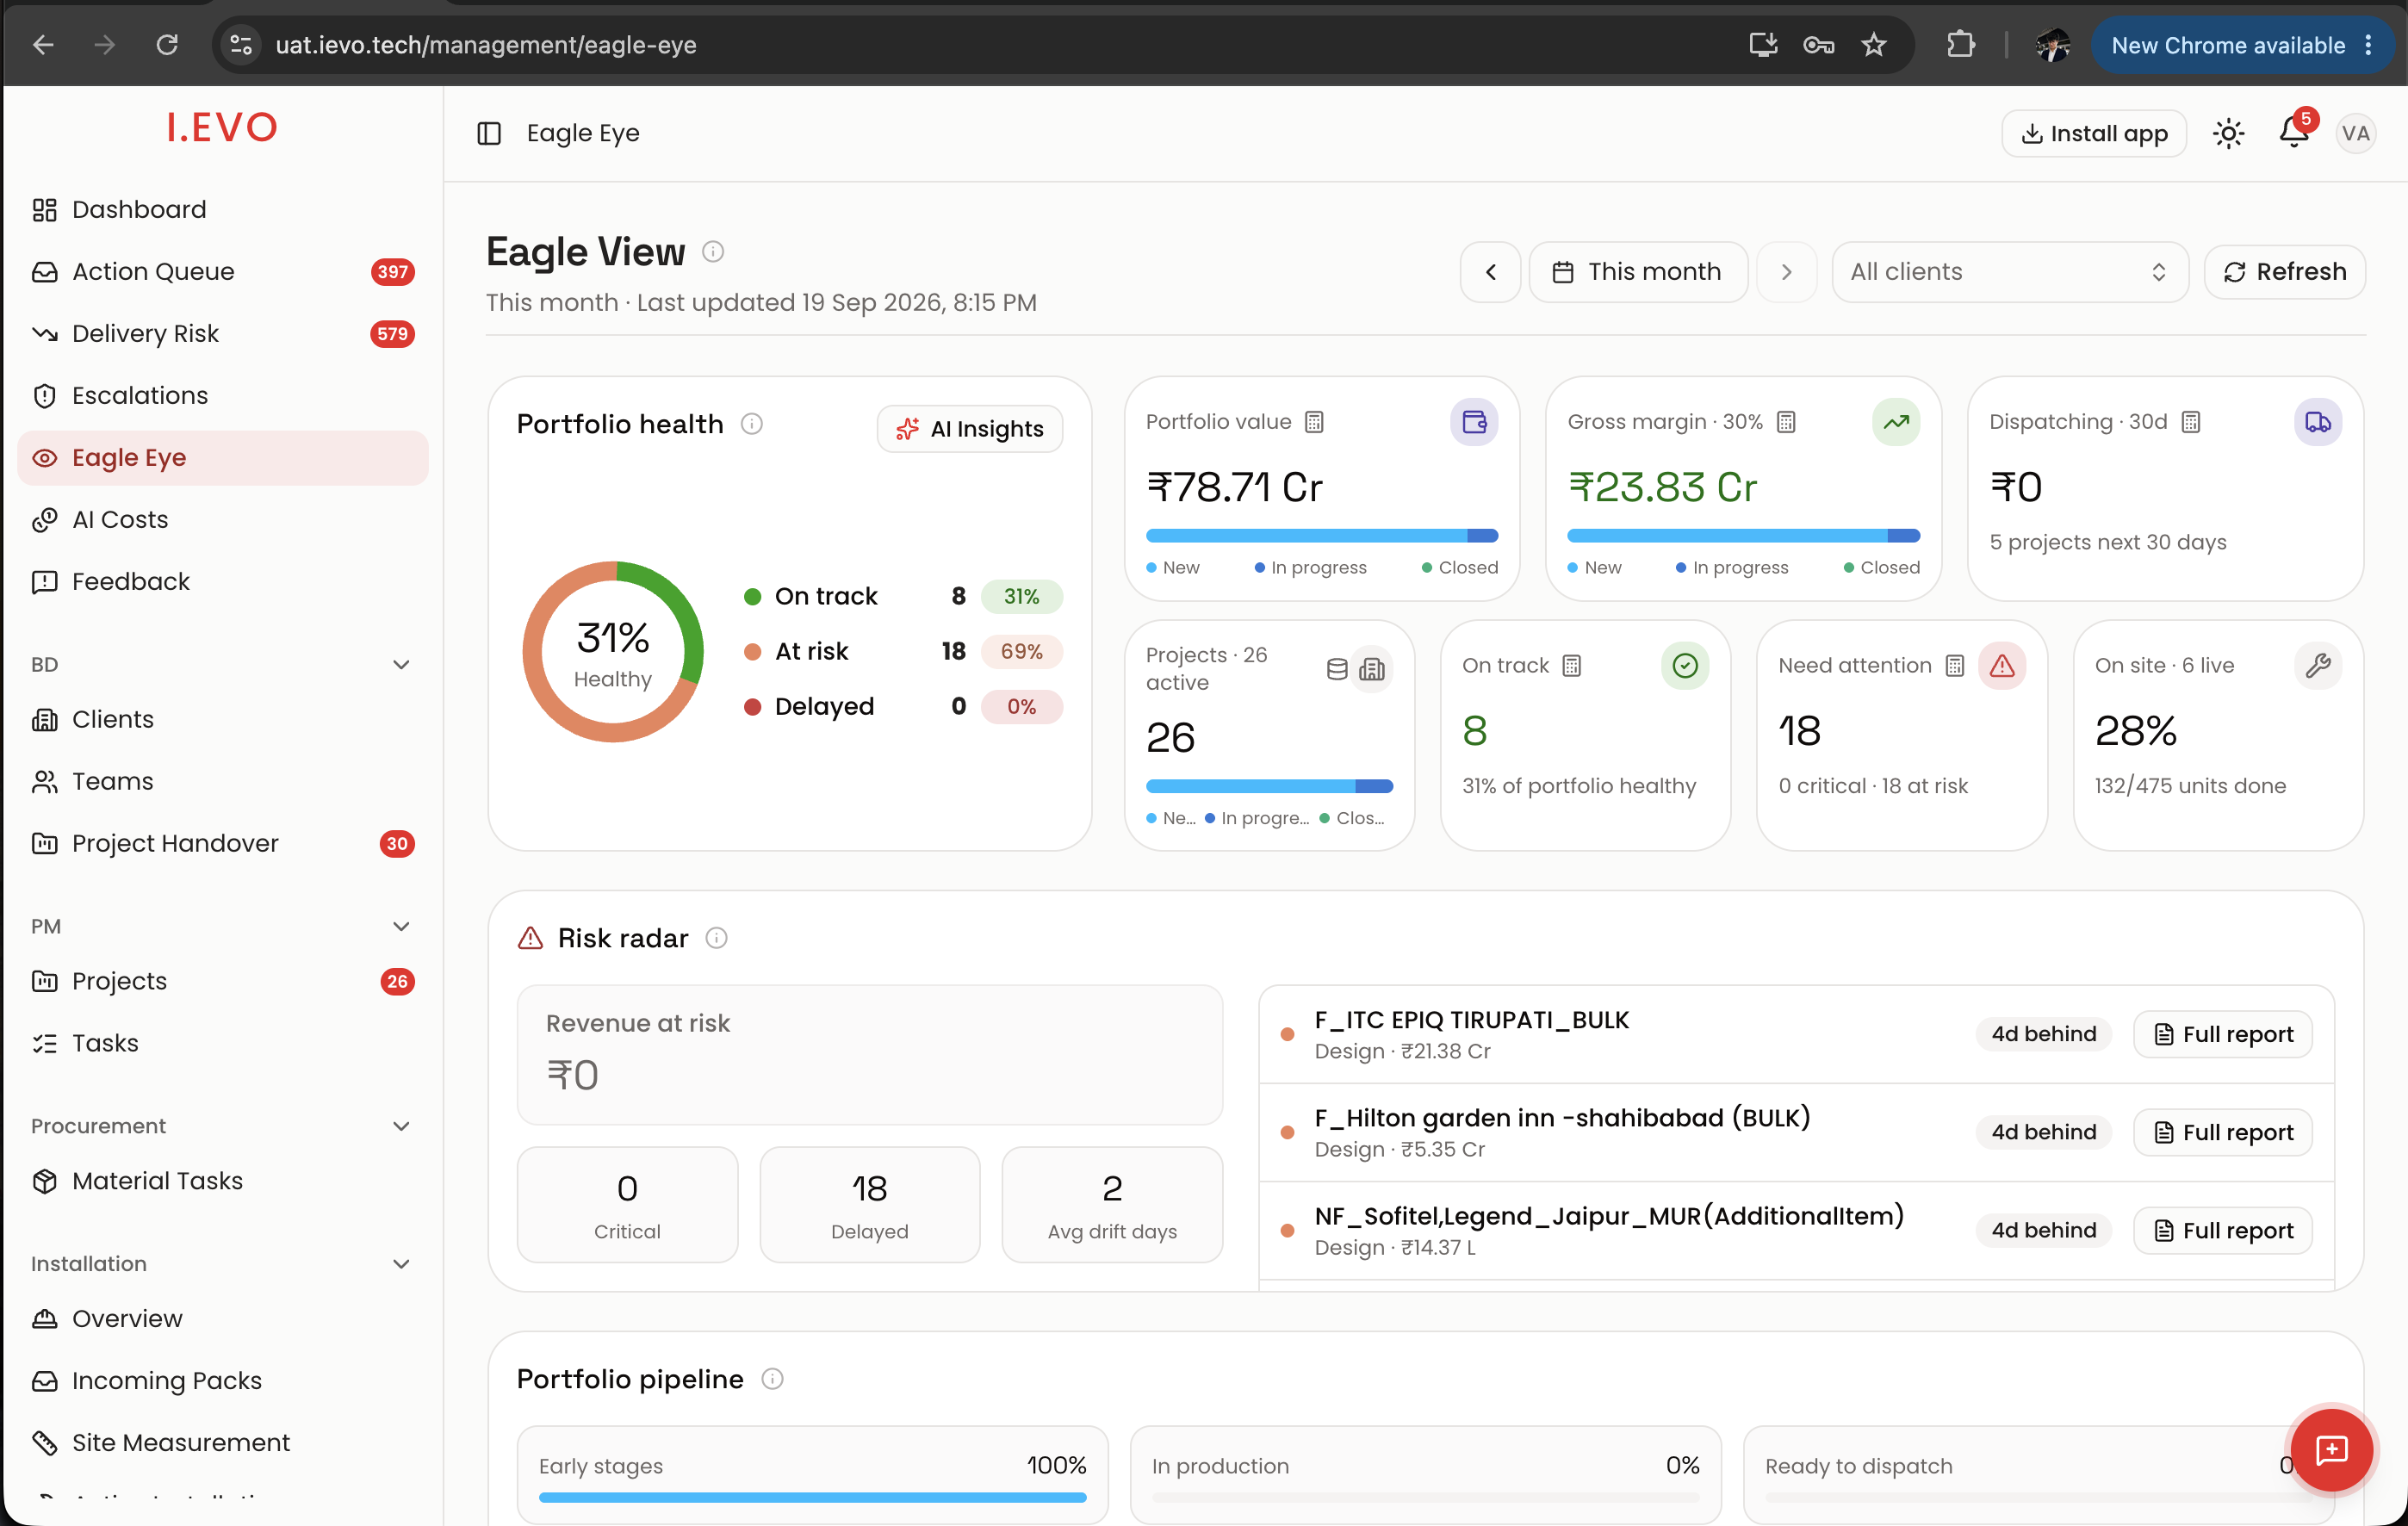Click the Risk radar info icon
Viewport: 2408px width, 1526px height.
[x=717, y=938]
